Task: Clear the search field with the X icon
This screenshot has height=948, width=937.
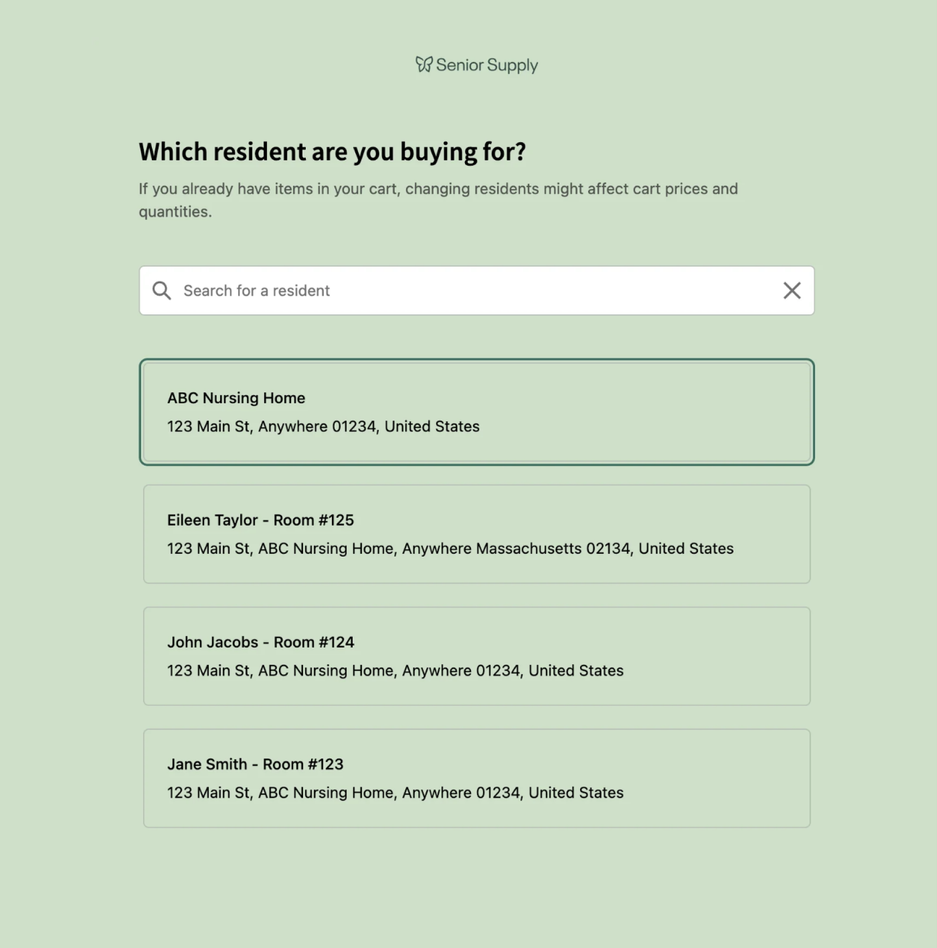Action: (791, 290)
